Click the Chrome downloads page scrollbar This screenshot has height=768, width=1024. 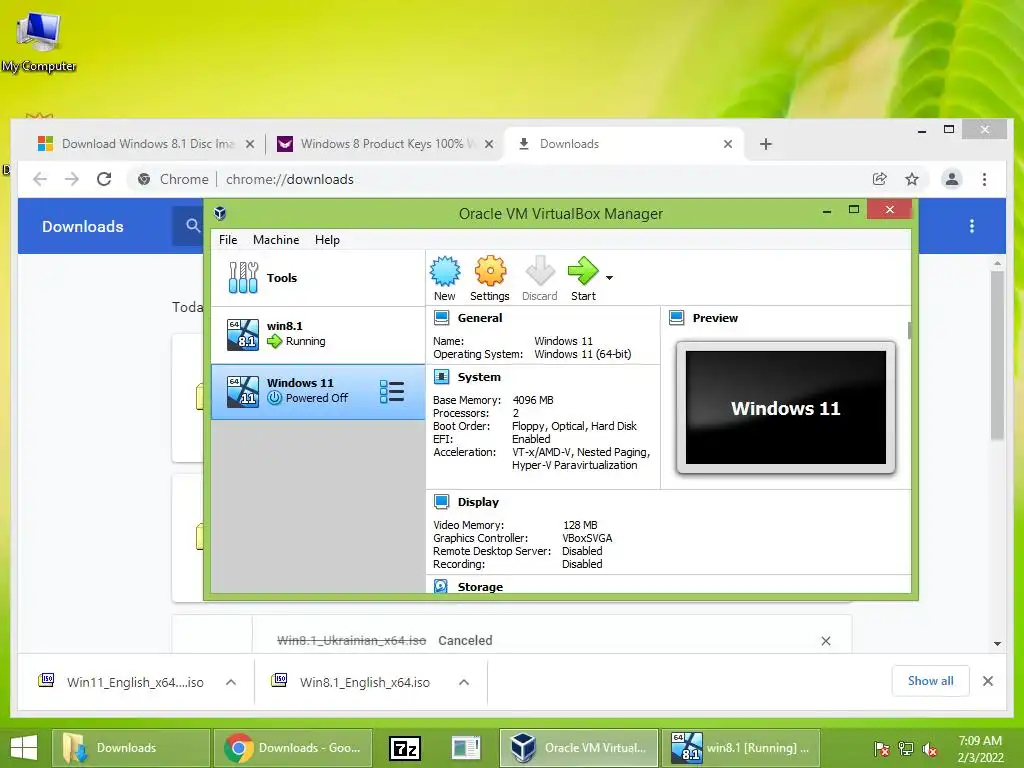pos(997,355)
